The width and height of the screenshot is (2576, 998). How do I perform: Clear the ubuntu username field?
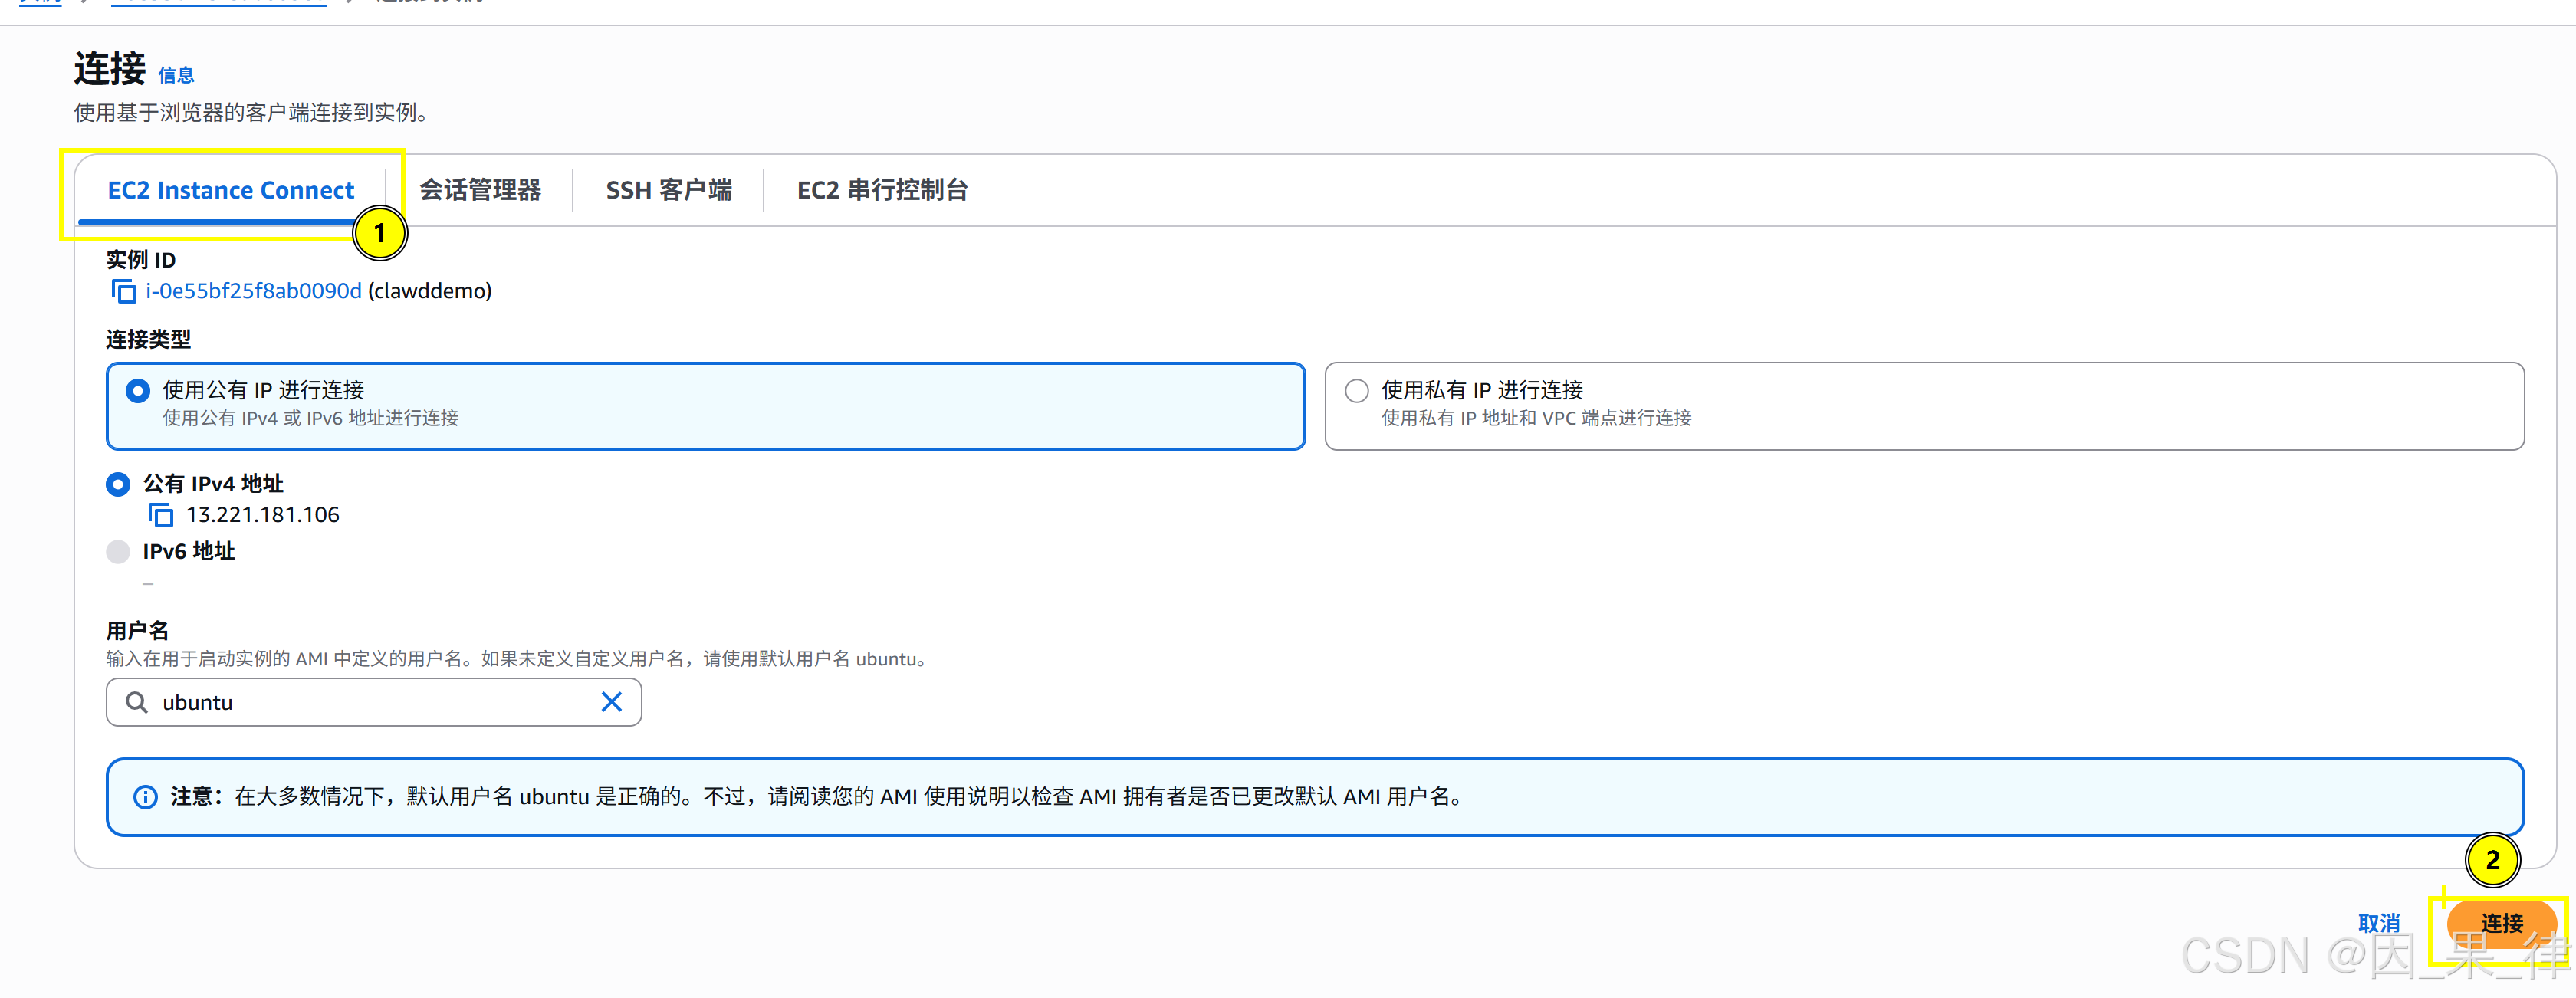click(611, 702)
